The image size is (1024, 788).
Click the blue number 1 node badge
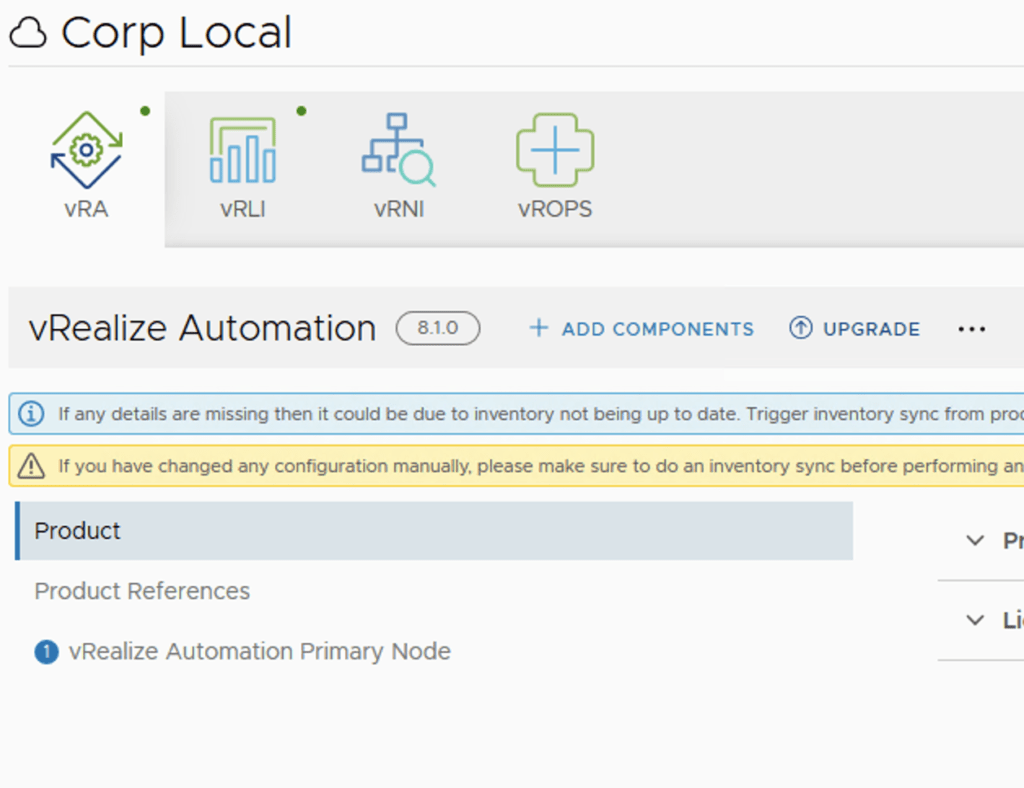(46, 652)
